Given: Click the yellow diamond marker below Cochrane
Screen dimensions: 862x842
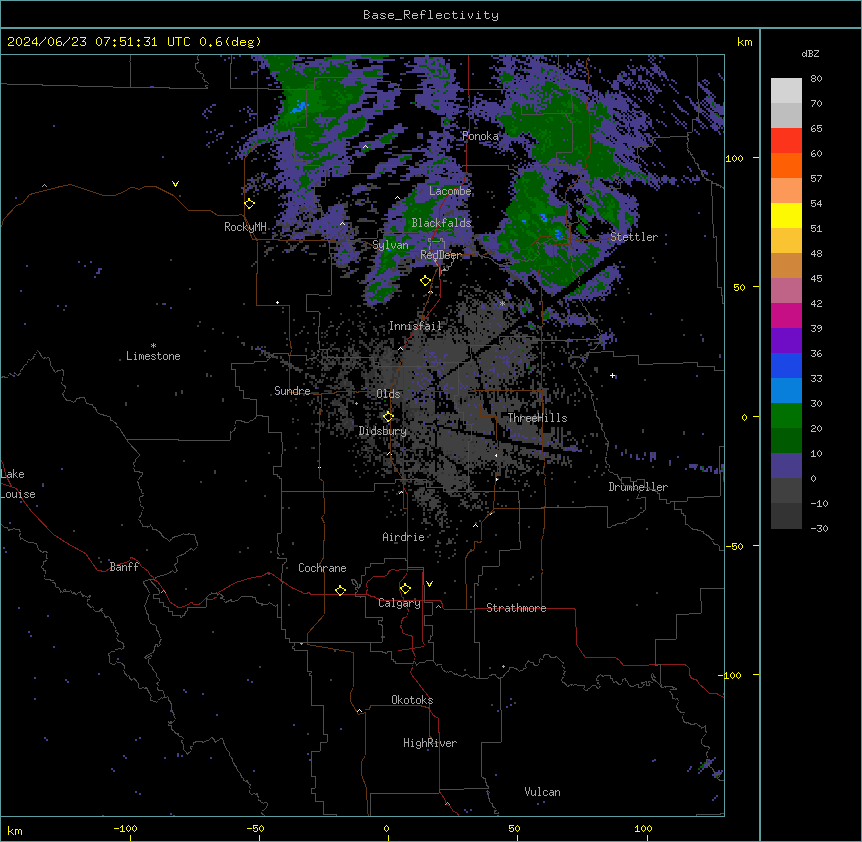Looking at the screenshot, I should point(340,590).
